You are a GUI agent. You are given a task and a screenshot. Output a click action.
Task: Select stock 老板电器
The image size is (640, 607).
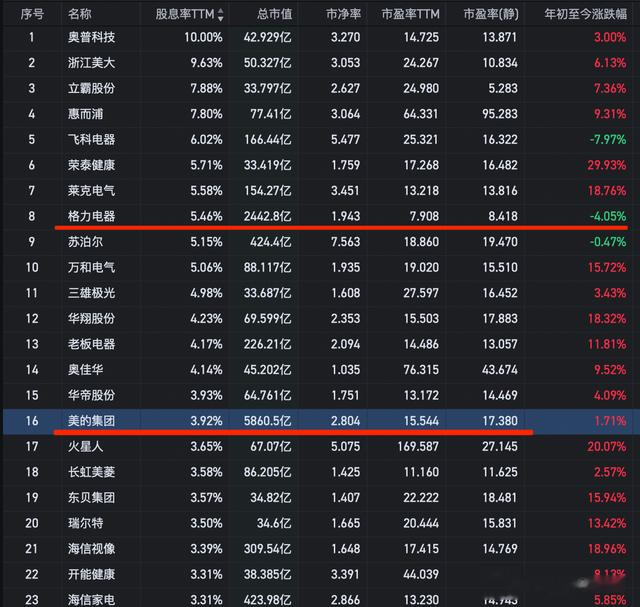tap(91, 344)
